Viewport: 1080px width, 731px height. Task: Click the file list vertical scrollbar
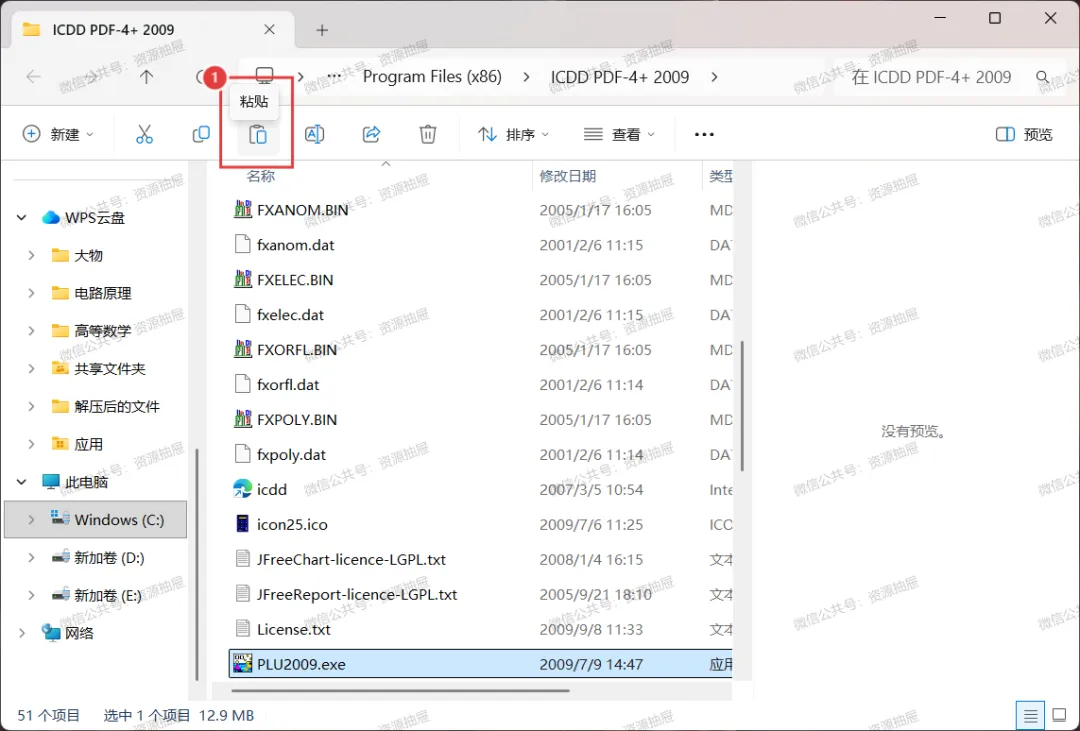[x=742, y=406]
